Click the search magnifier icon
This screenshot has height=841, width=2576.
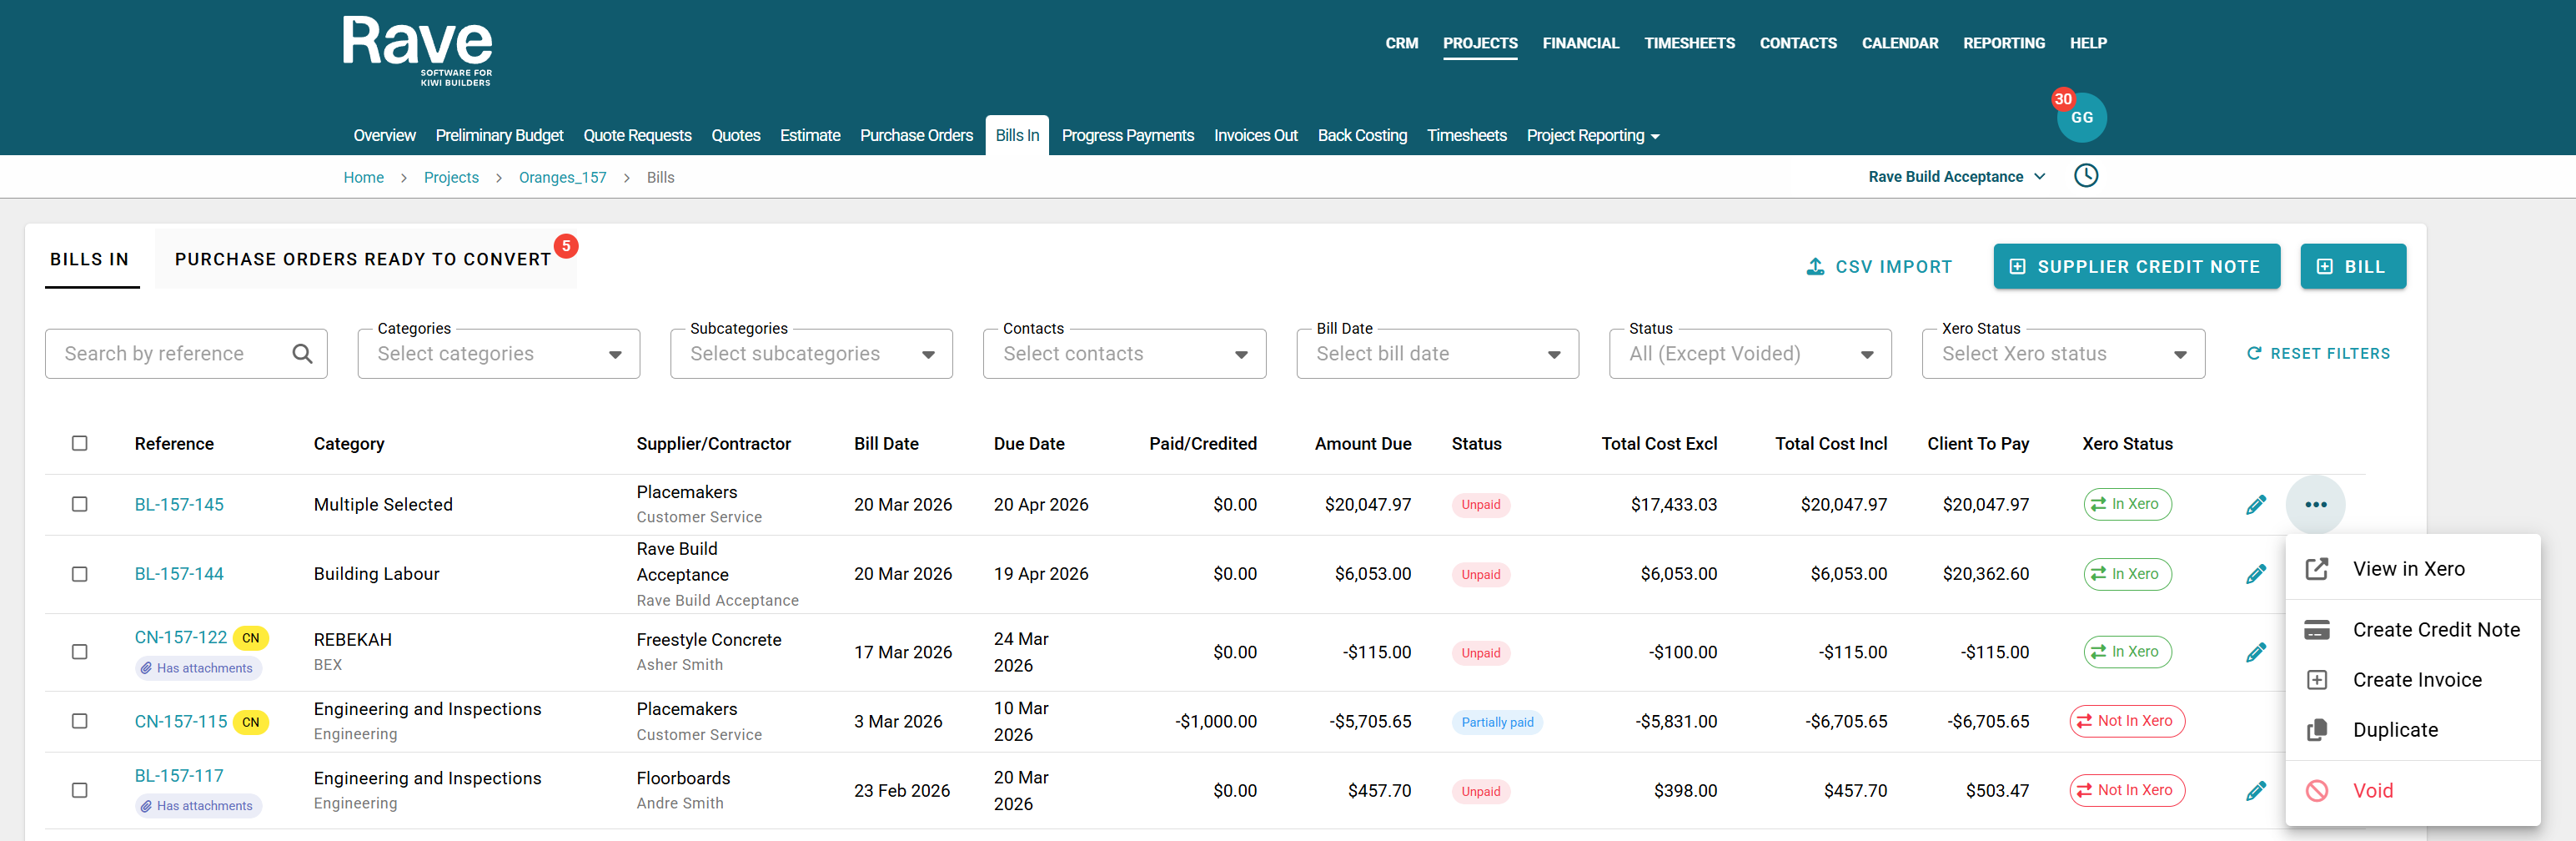click(302, 354)
